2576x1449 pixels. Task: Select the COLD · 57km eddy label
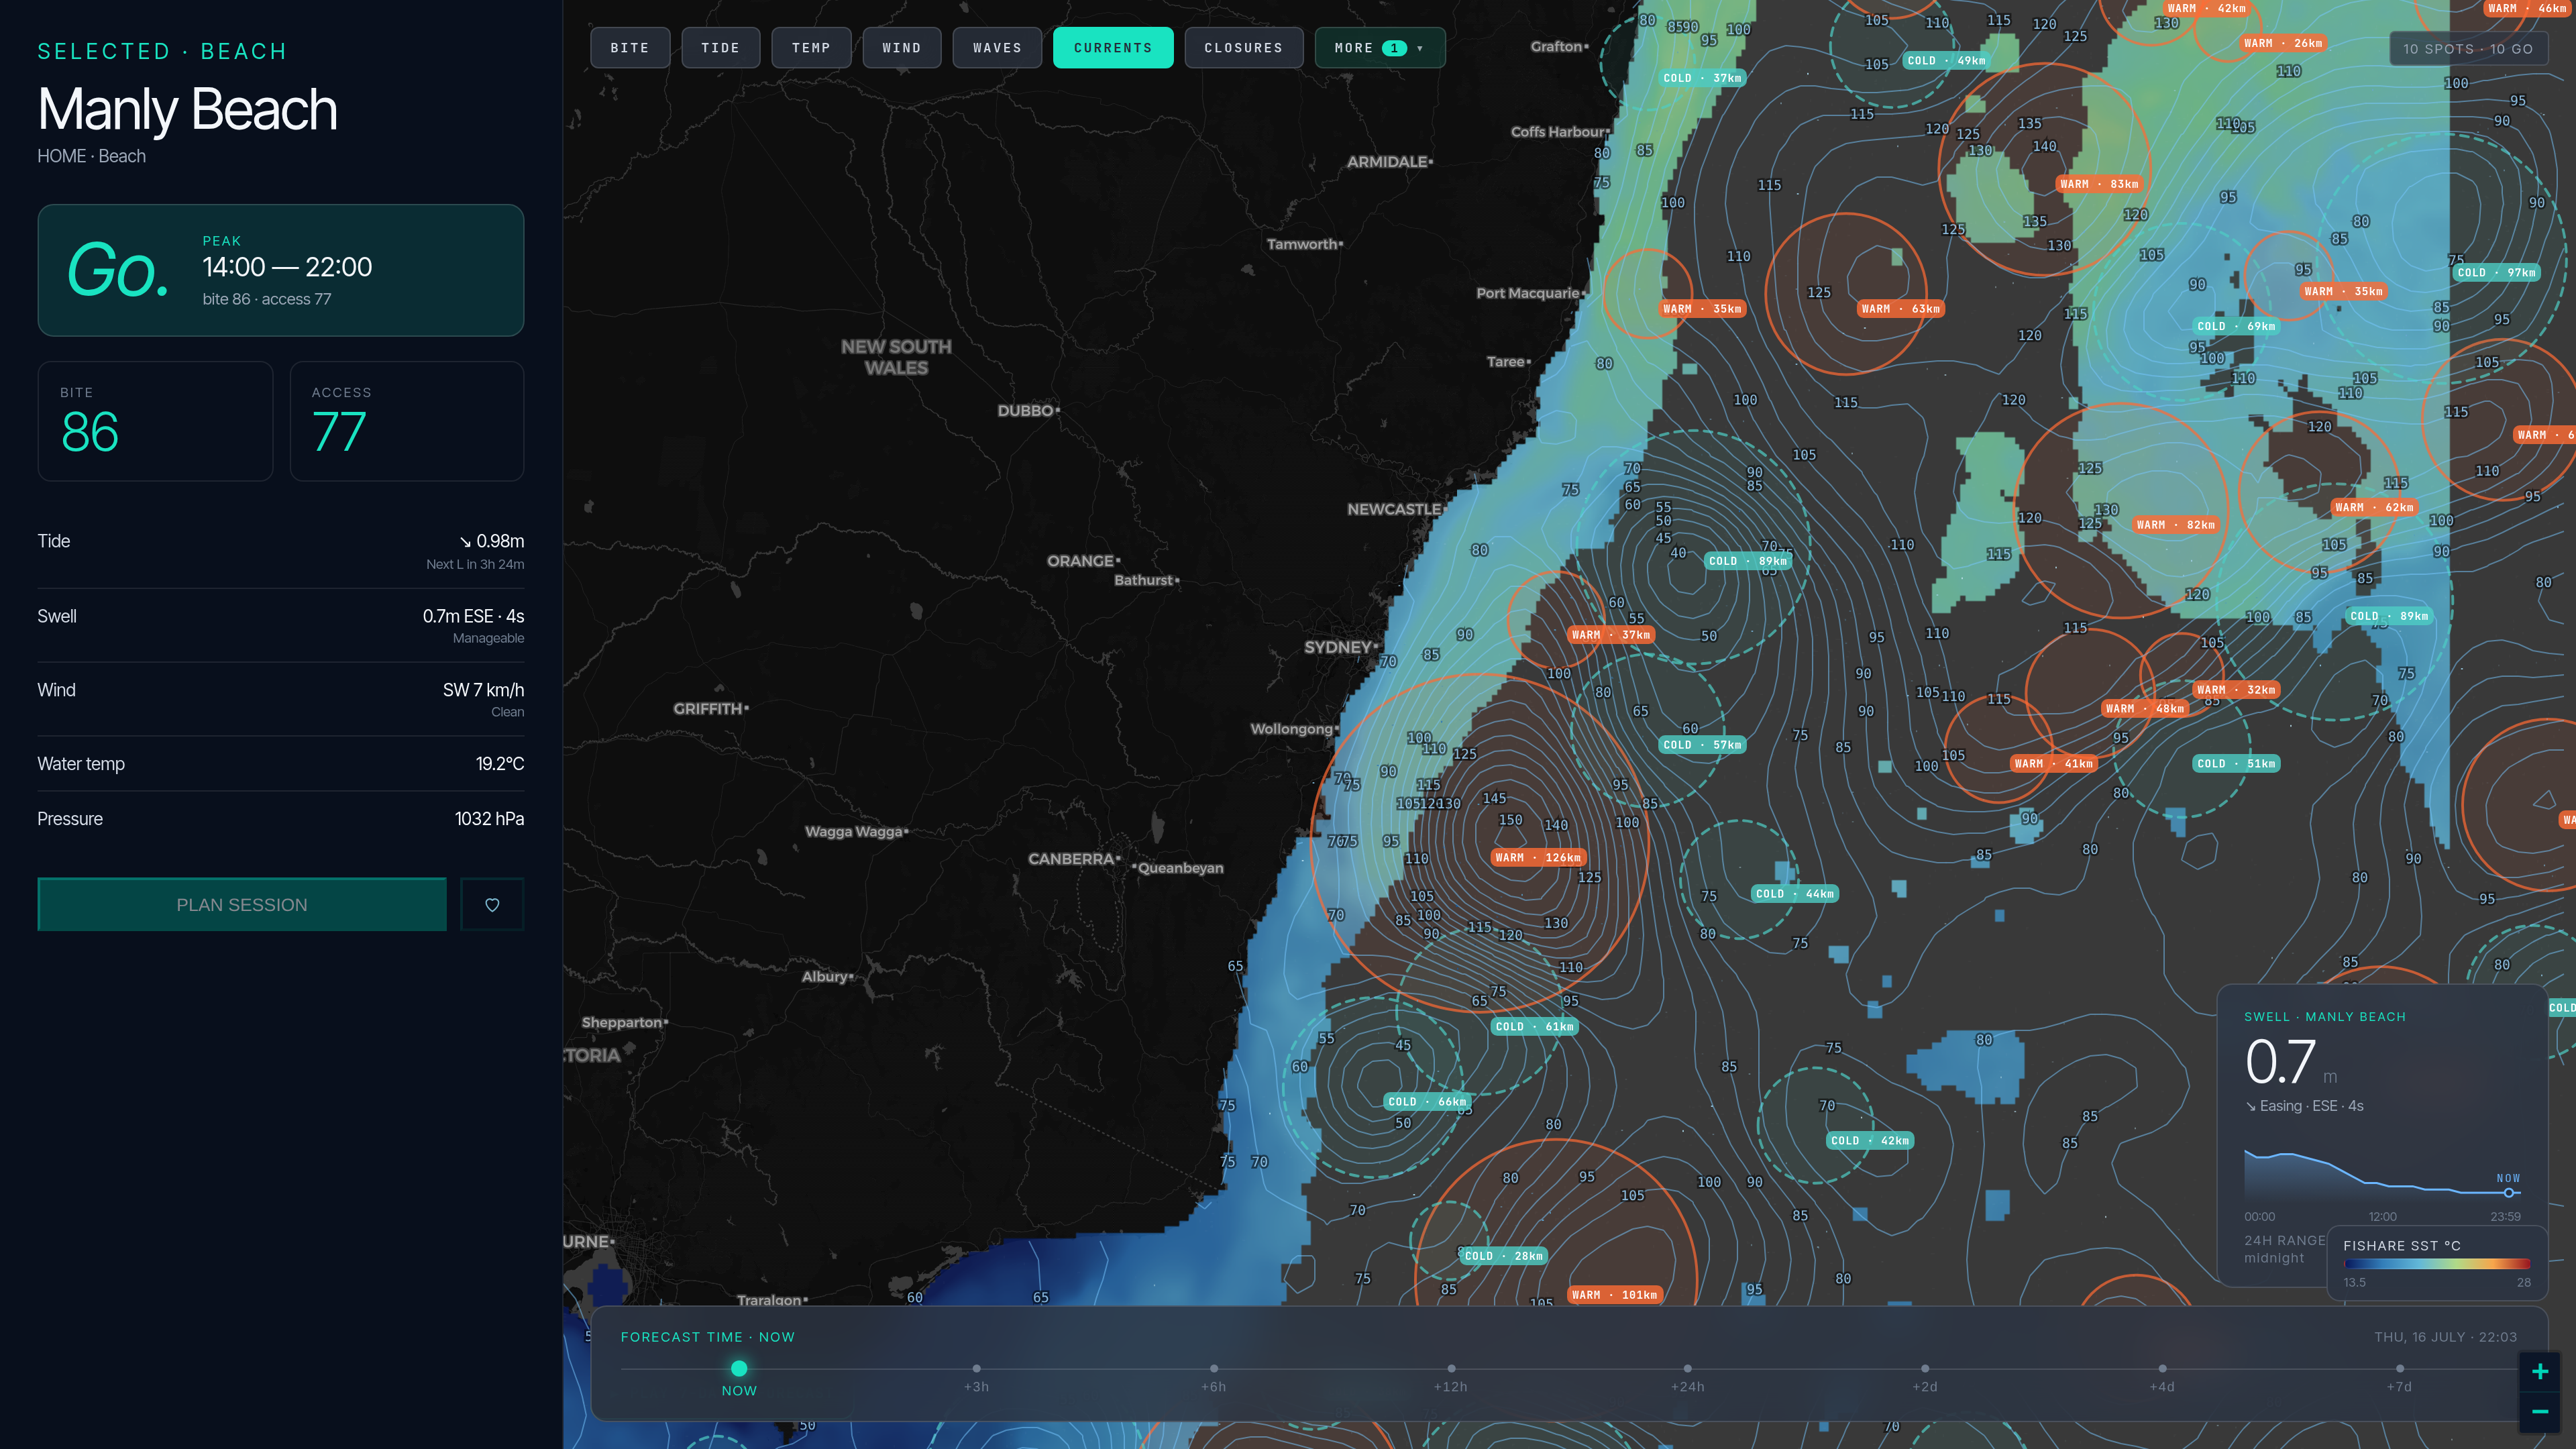pyautogui.click(x=1702, y=745)
